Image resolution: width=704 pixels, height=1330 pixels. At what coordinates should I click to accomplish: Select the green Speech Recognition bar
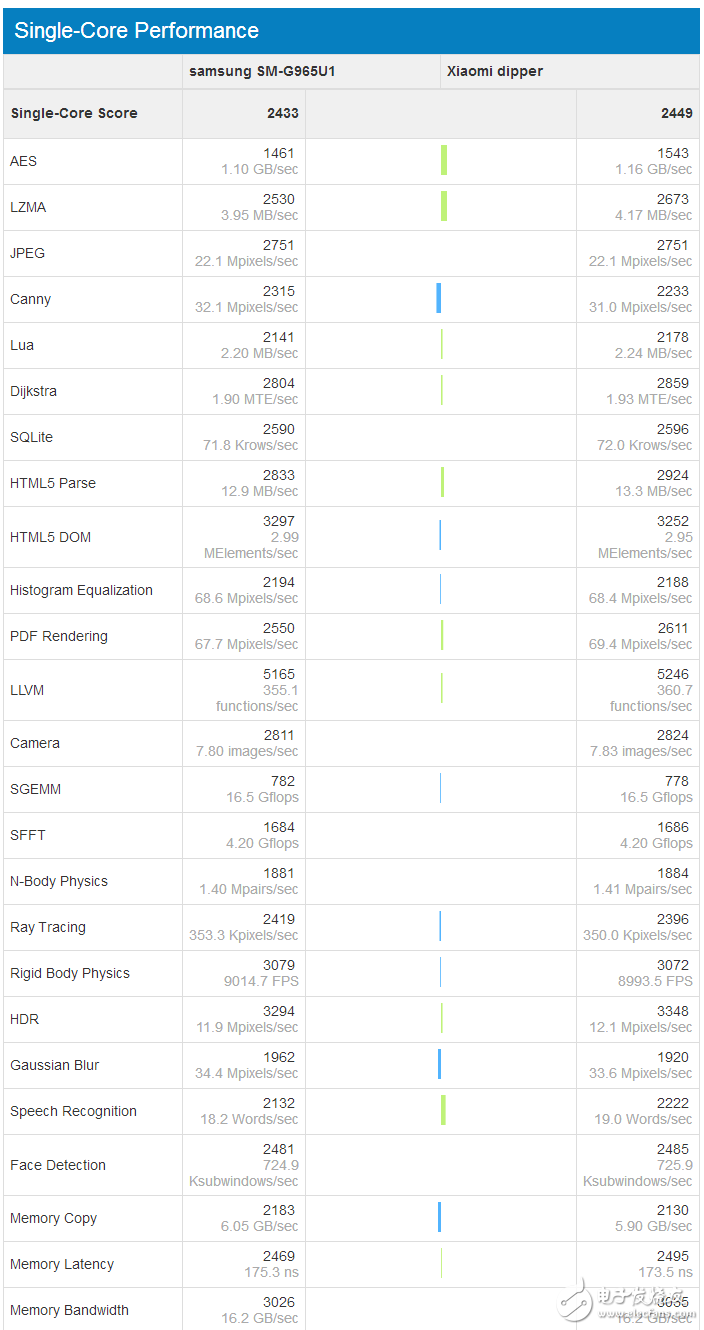(443, 1110)
